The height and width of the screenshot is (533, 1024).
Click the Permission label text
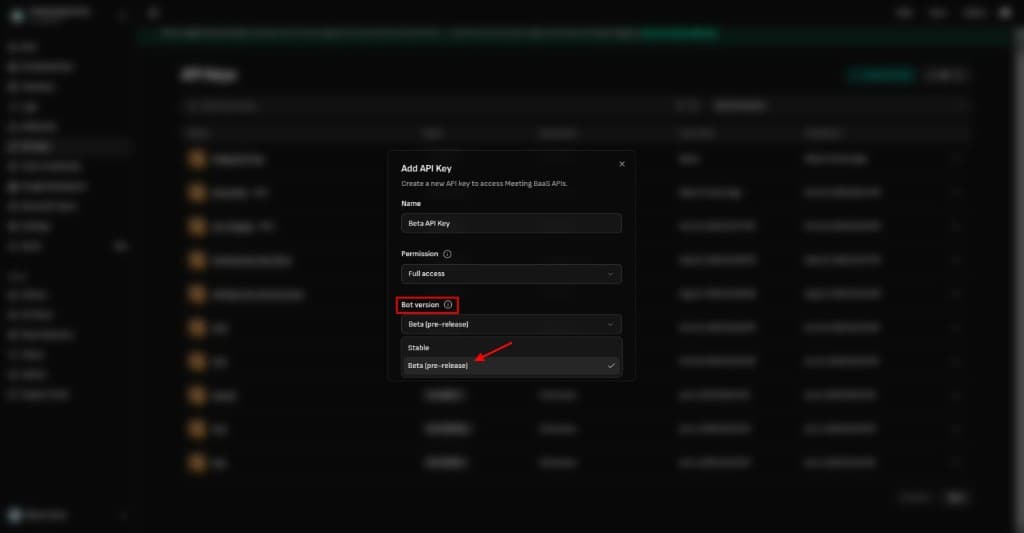coord(419,254)
